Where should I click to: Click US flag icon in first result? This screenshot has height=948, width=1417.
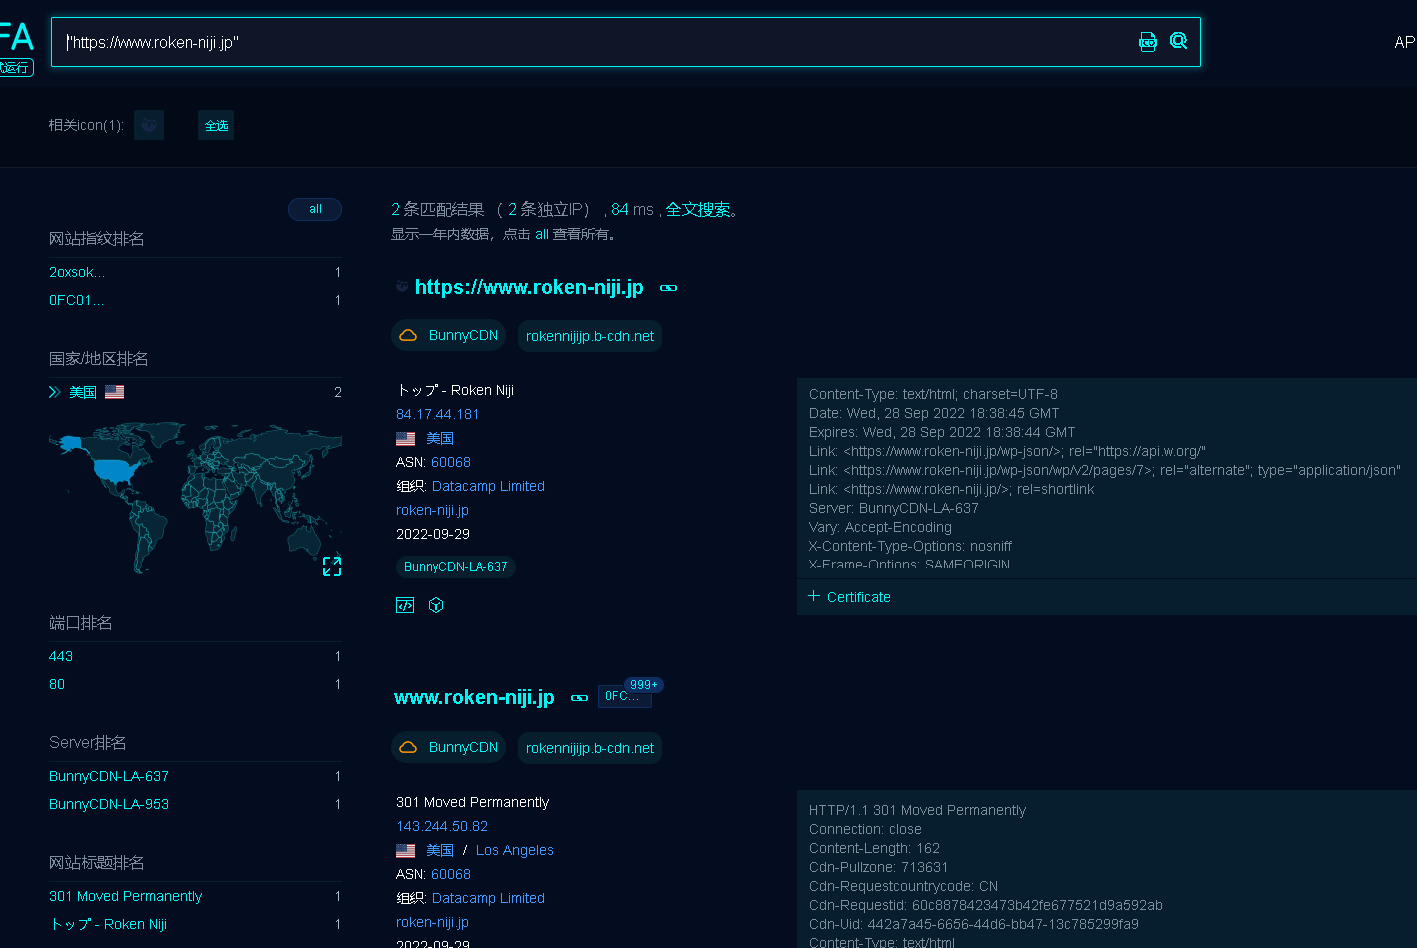click(x=405, y=438)
